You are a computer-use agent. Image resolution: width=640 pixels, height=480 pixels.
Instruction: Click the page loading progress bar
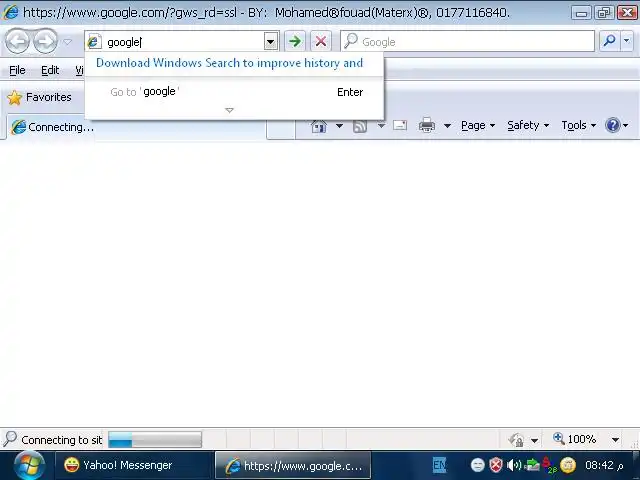click(155, 440)
